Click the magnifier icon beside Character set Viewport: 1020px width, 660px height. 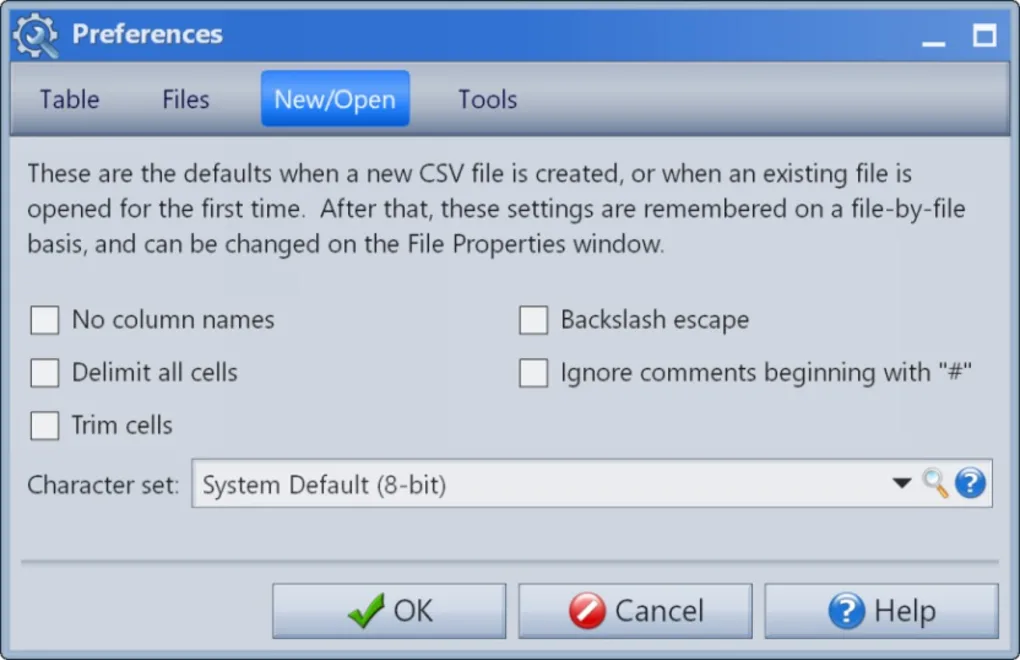pyautogui.click(x=935, y=484)
